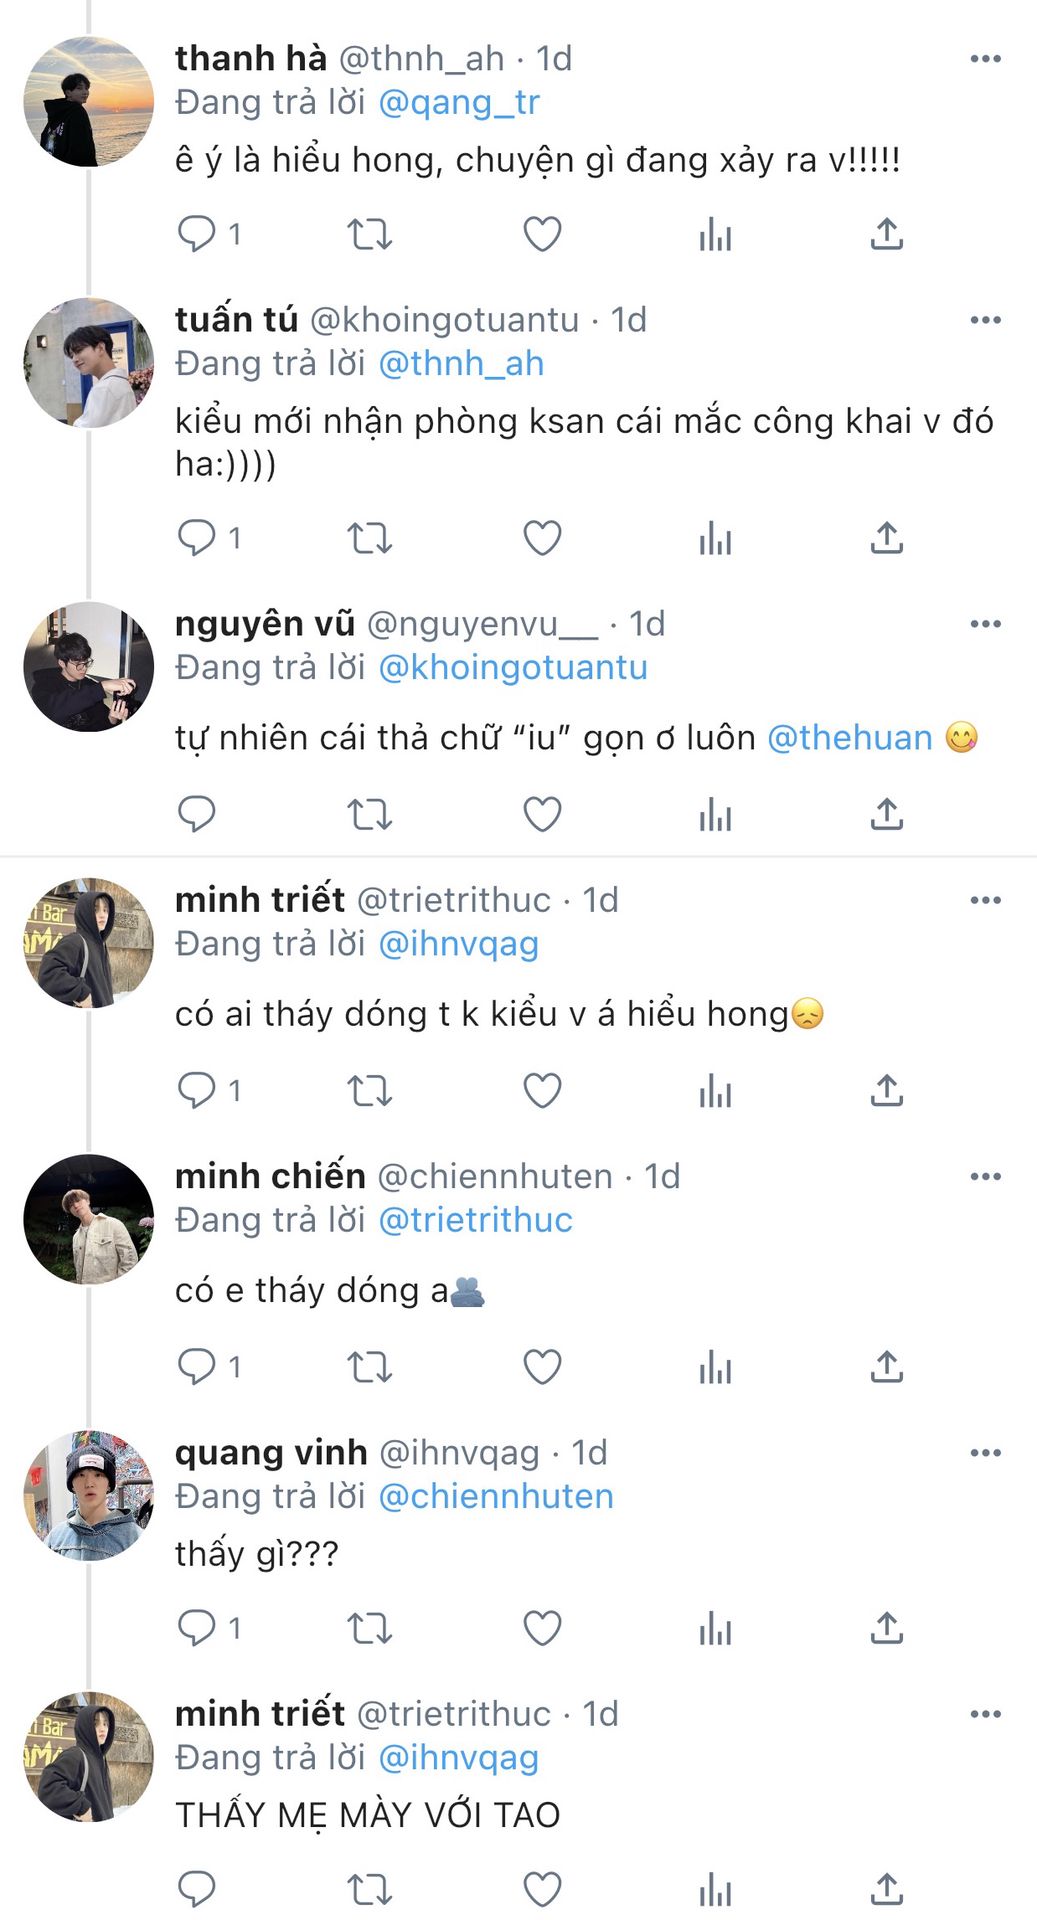Image resolution: width=1037 pixels, height=1920 pixels.
Task: Open tuấn tú's profile picture
Action: click(89, 363)
